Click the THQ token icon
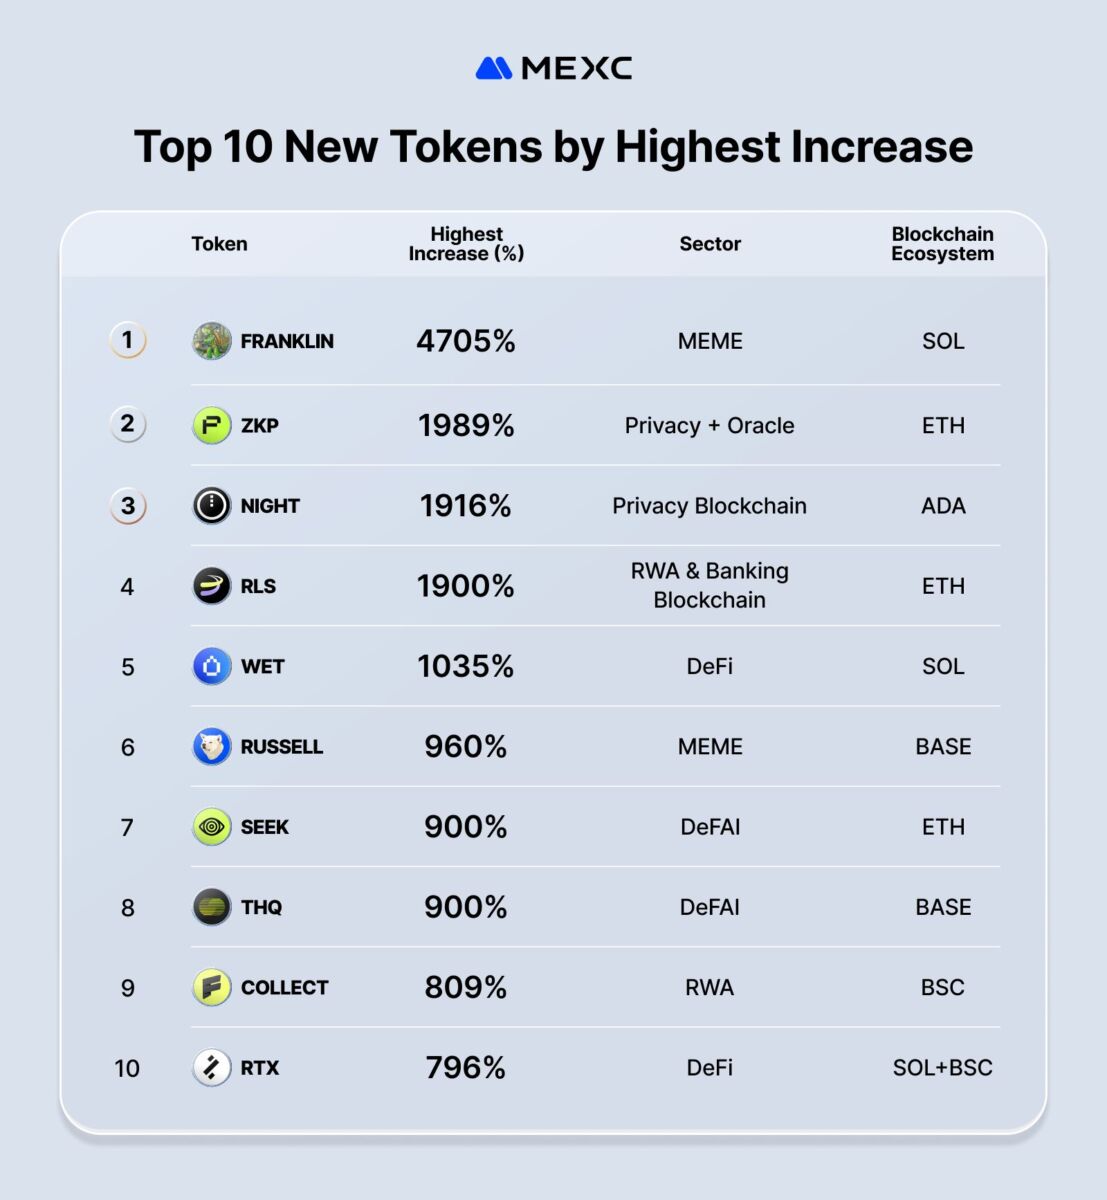This screenshot has width=1107, height=1200. (212, 907)
